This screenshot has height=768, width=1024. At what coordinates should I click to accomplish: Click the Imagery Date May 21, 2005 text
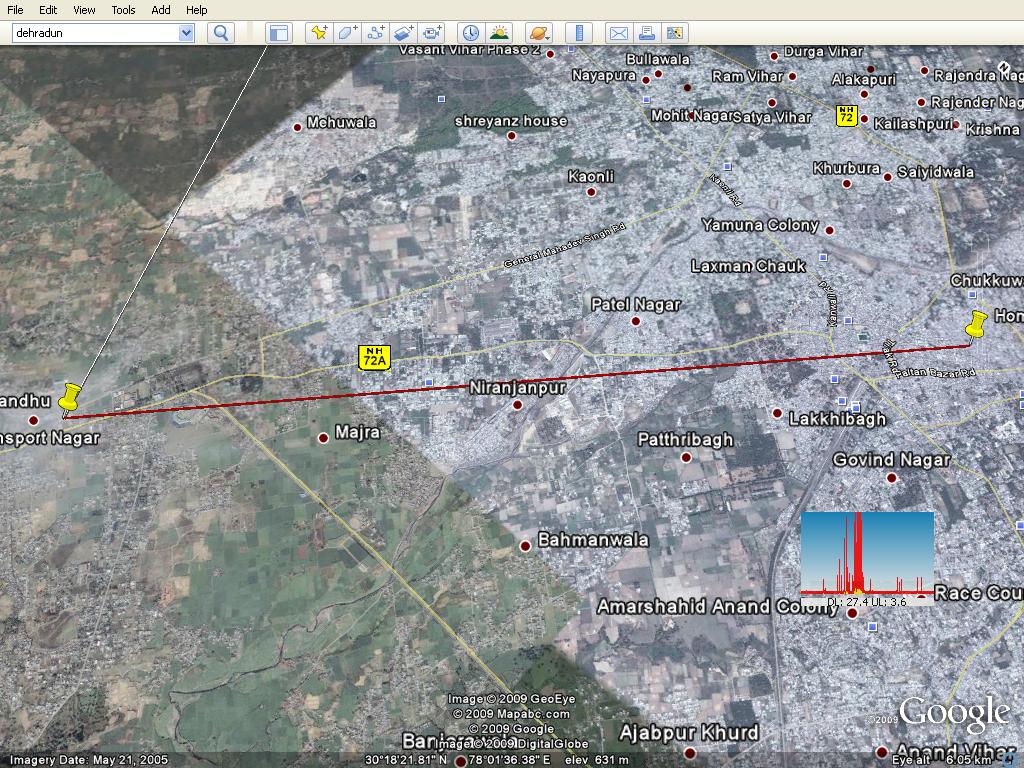tap(89, 760)
